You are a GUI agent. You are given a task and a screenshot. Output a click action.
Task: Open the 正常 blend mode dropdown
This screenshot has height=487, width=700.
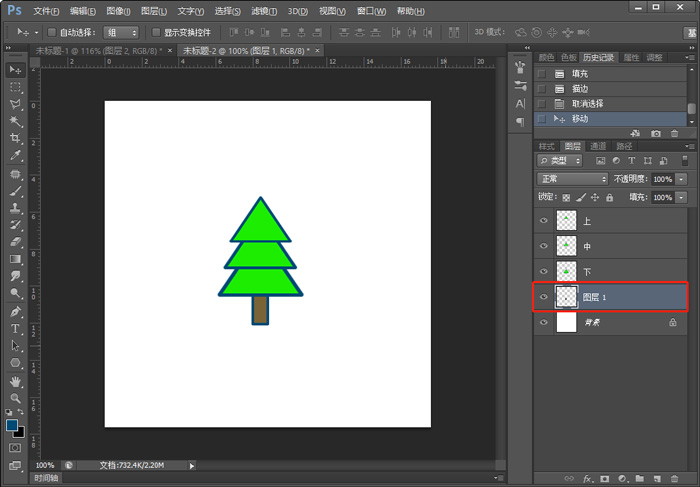tap(572, 179)
